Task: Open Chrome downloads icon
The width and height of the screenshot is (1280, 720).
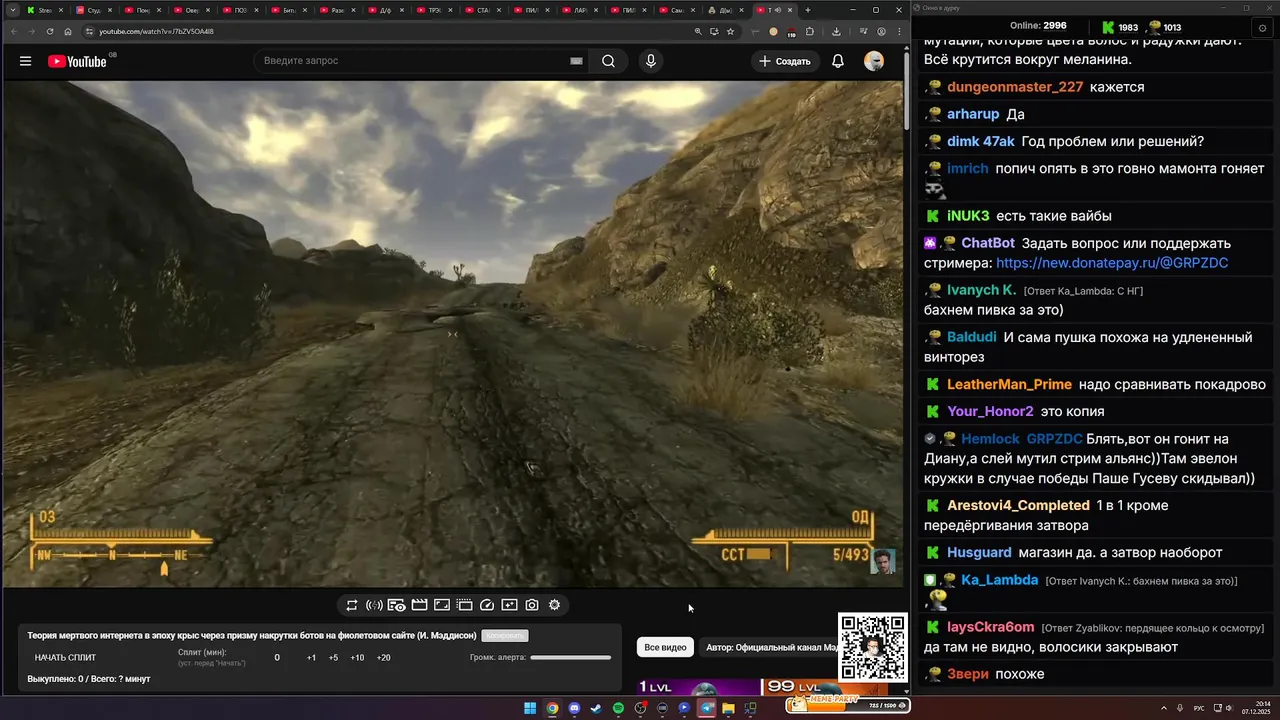Action: pyautogui.click(x=836, y=31)
